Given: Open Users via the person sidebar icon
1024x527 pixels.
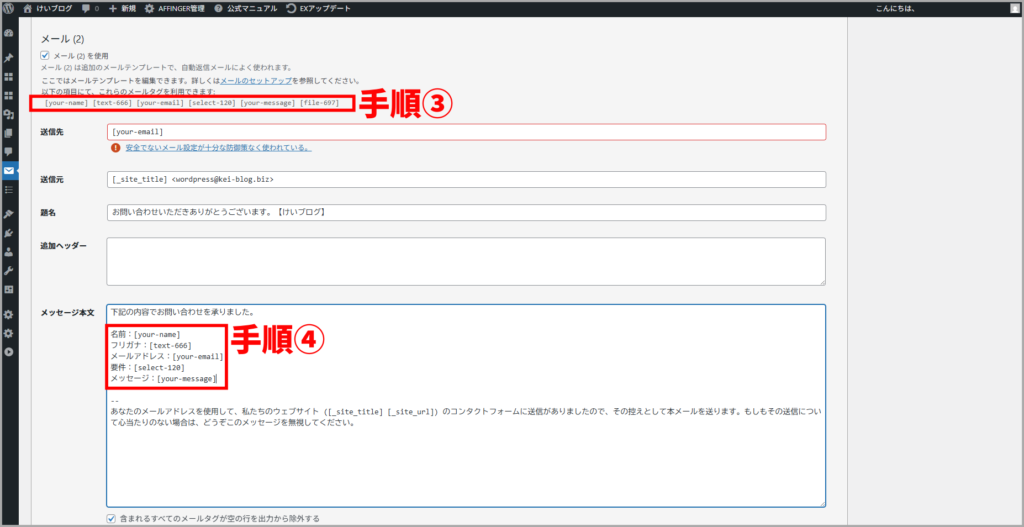Looking at the screenshot, I should [9, 252].
